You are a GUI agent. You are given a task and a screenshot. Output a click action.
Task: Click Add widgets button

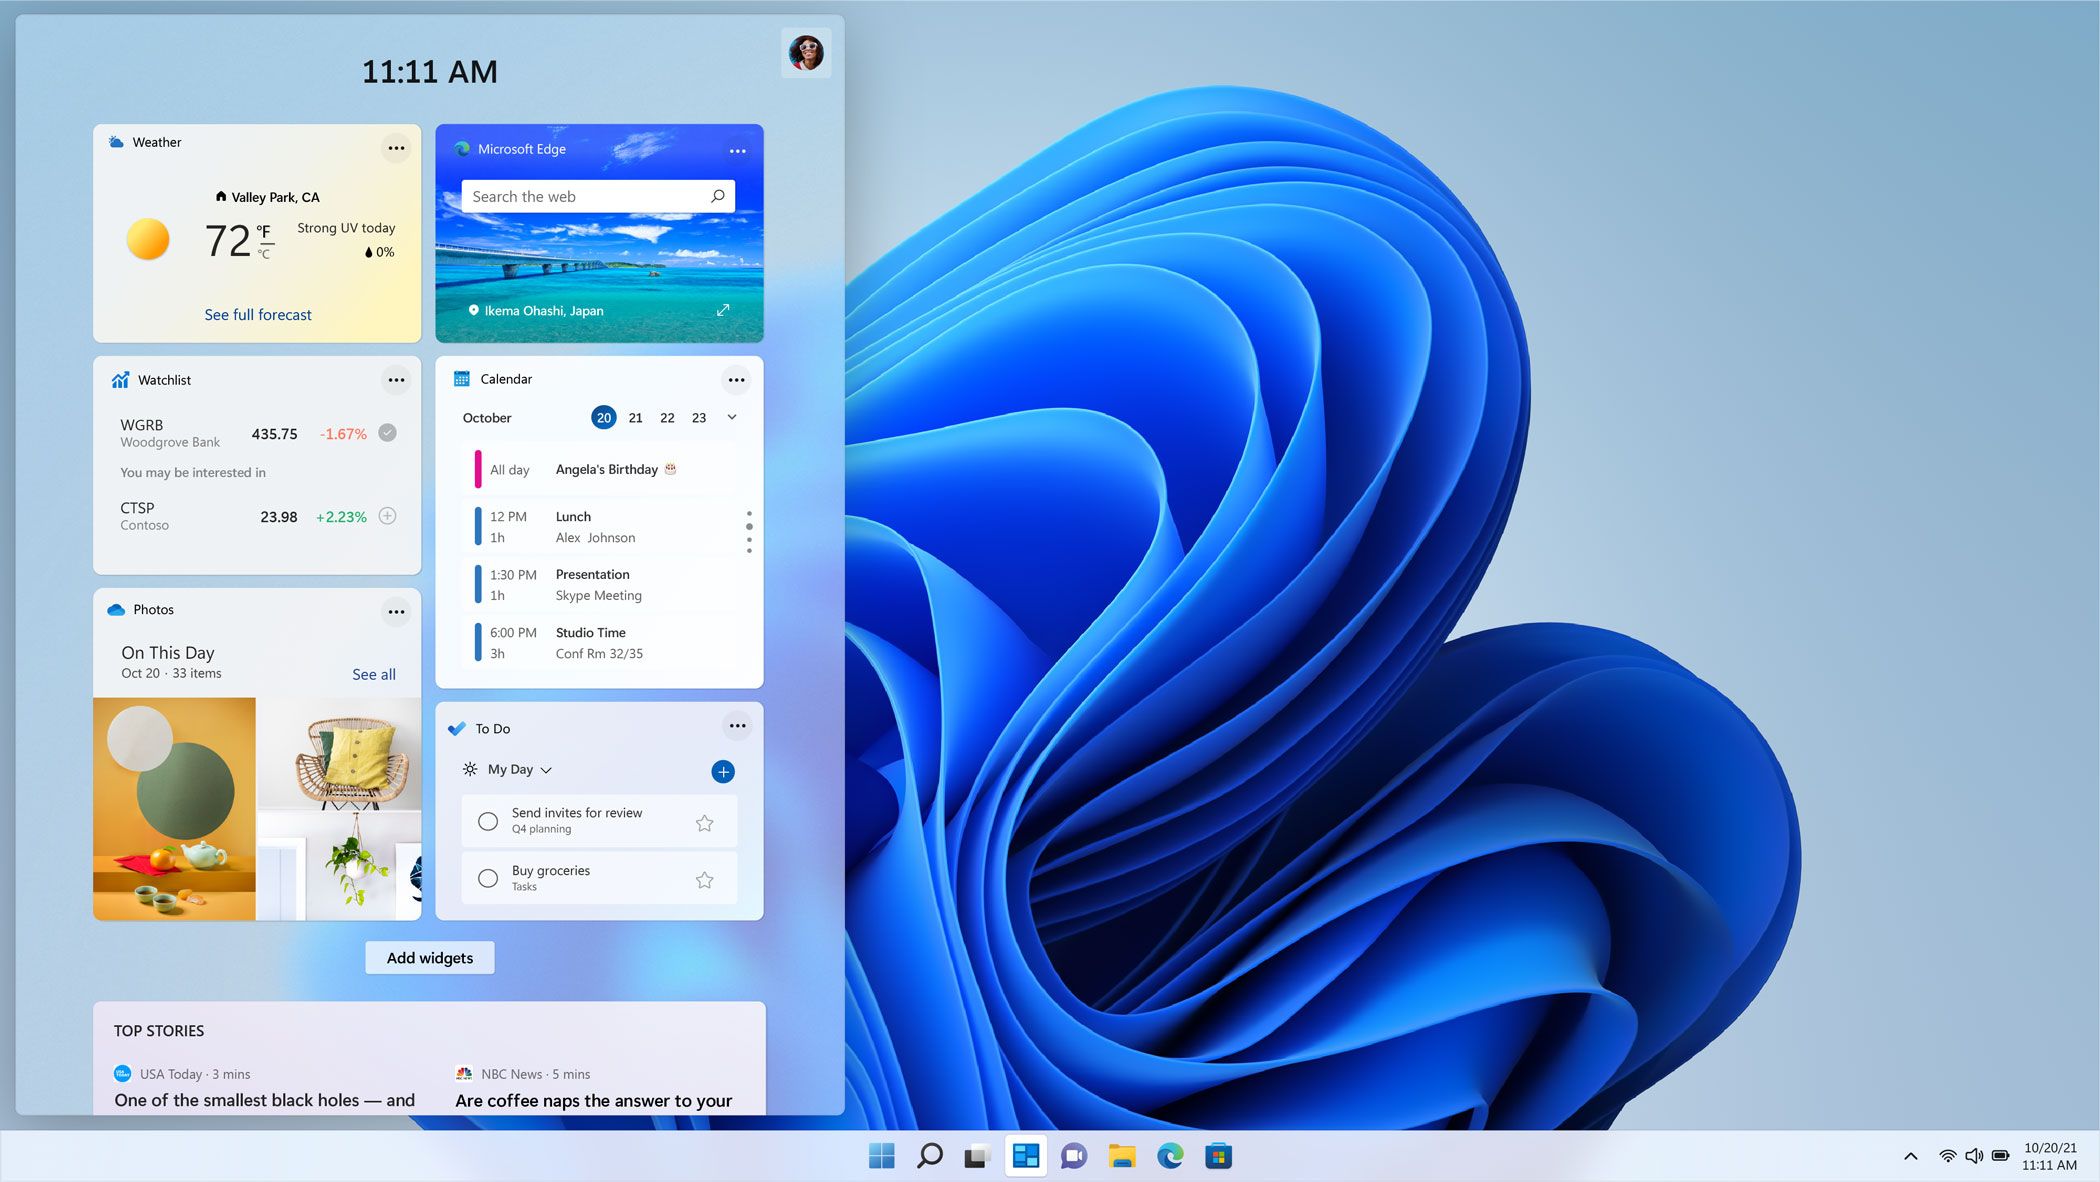(x=428, y=956)
